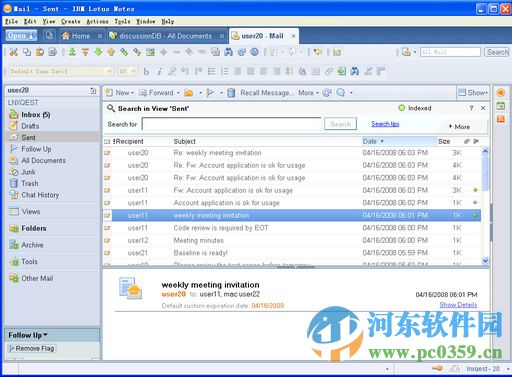Sort by the Date column header
Screen dimensions: 512x377
tap(399, 141)
